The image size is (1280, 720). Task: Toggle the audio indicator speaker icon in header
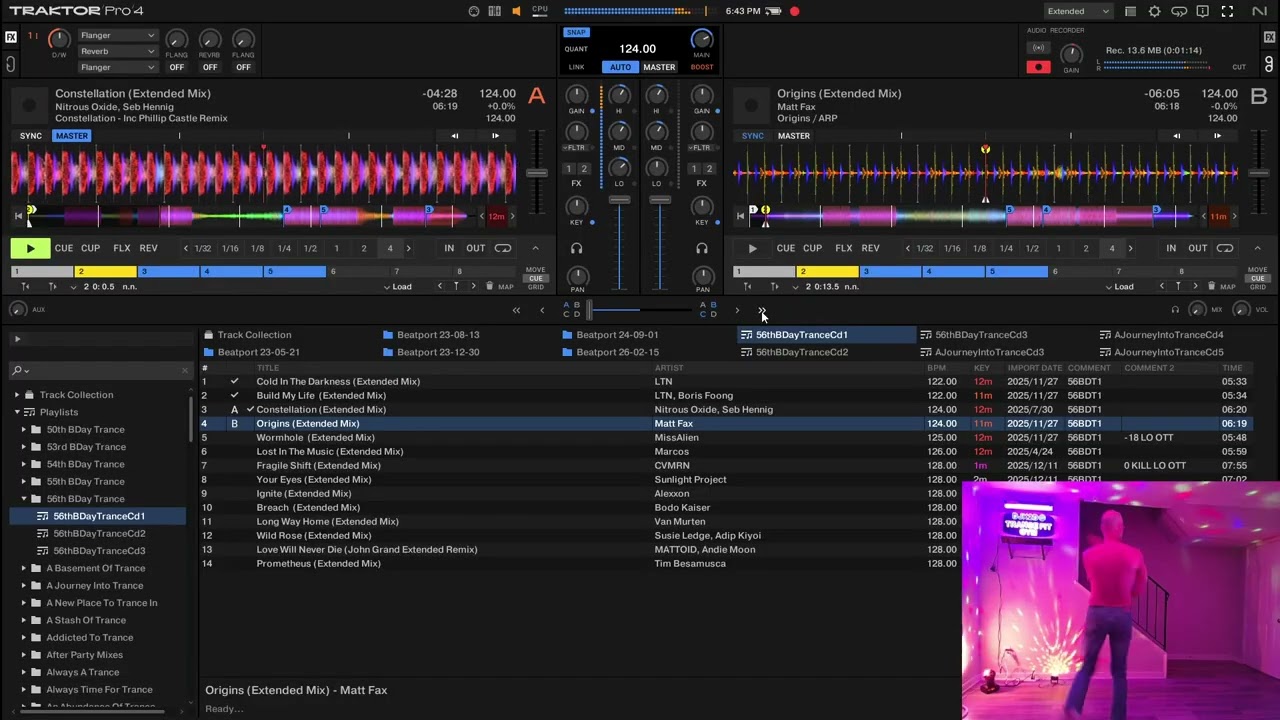click(x=516, y=11)
